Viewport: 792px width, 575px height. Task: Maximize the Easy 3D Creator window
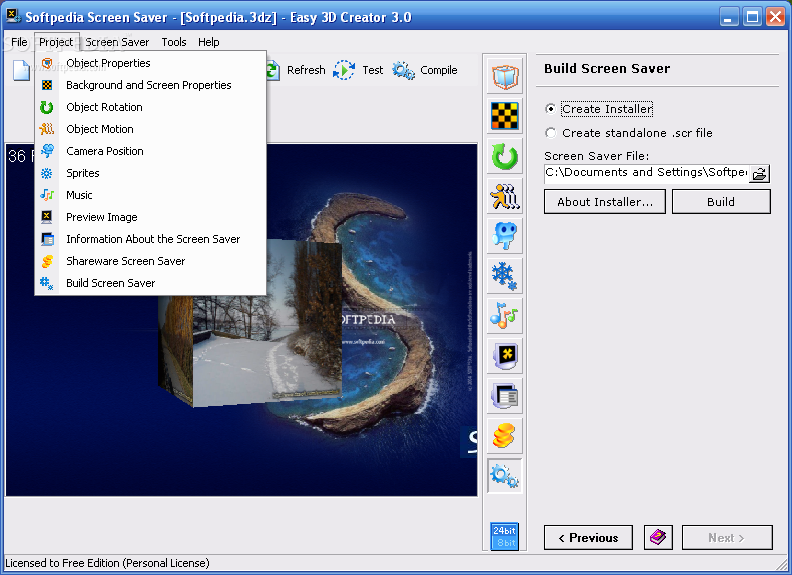pos(752,17)
